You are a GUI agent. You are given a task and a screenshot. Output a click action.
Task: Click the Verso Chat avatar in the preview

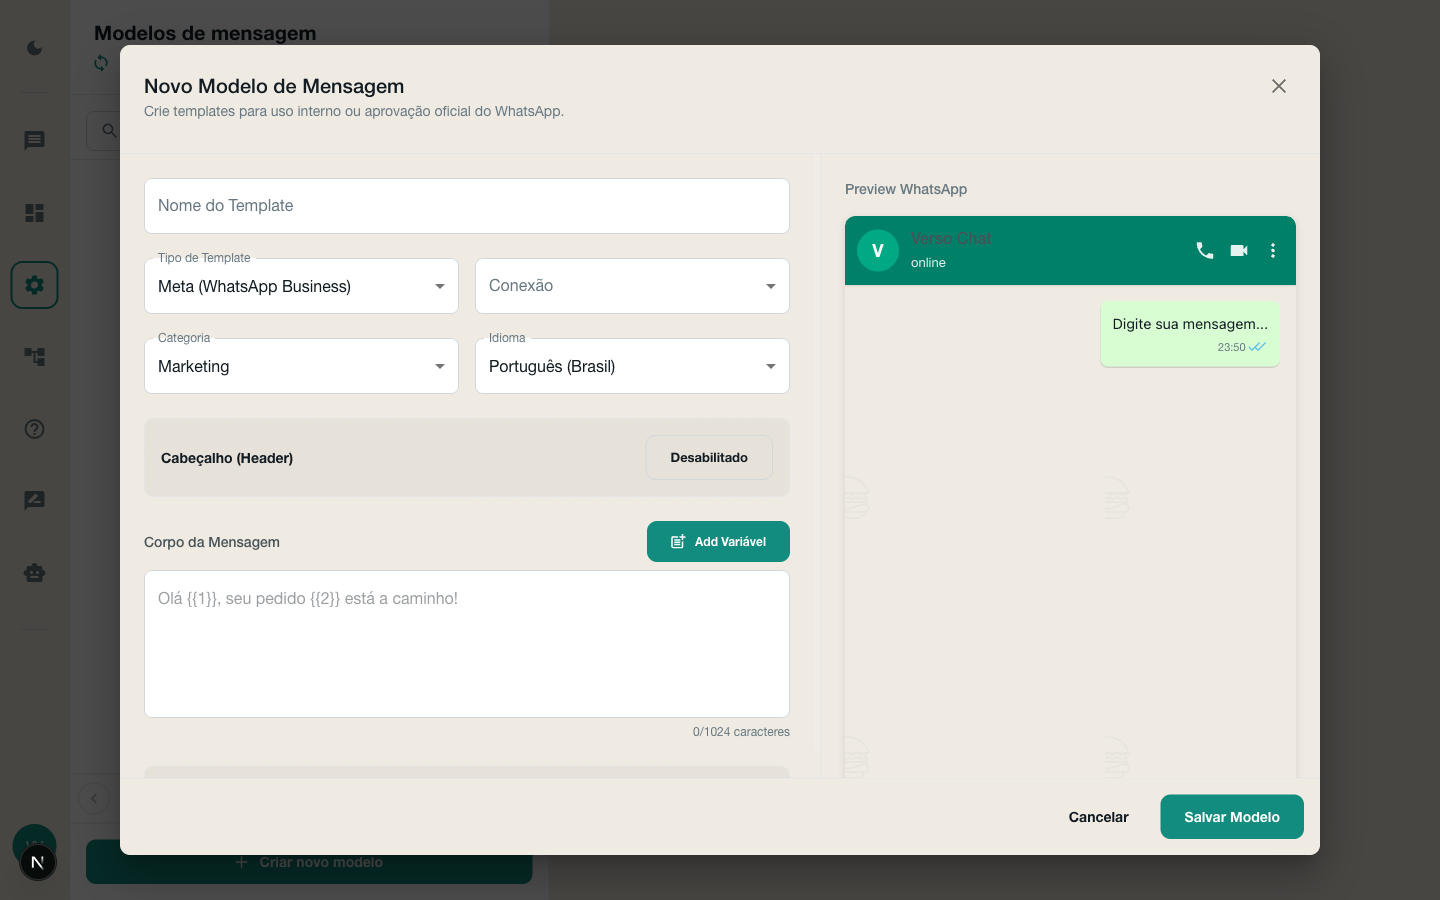pos(878,251)
